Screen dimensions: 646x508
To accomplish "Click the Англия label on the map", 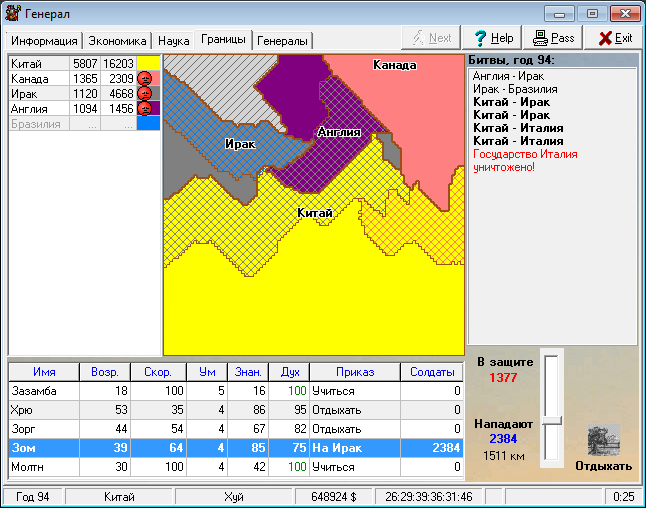I will (339, 132).
